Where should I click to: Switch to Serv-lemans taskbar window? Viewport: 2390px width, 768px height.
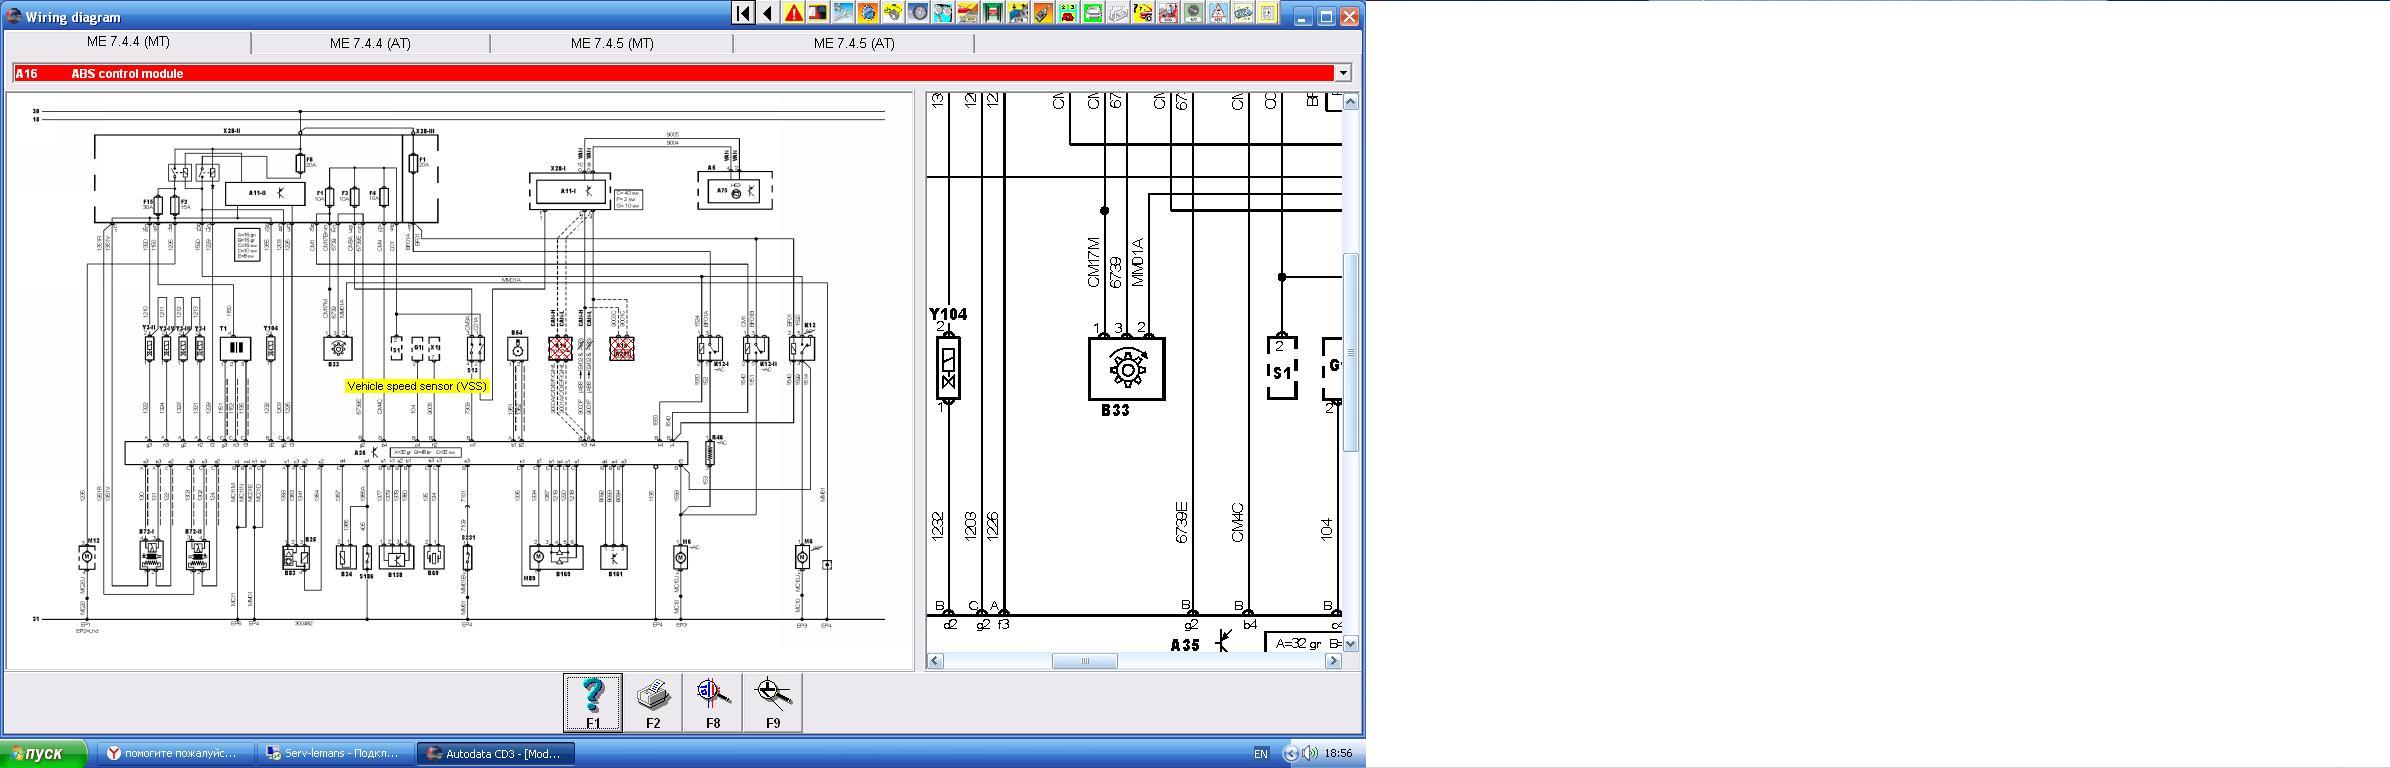coord(335,753)
